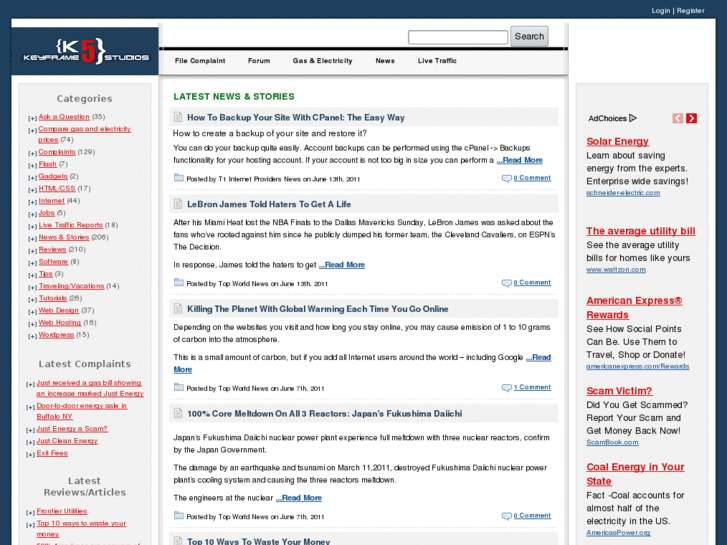The width and height of the screenshot is (727, 545).
Task: Expand the HTML/CSS category
Action: [x=32, y=190]
